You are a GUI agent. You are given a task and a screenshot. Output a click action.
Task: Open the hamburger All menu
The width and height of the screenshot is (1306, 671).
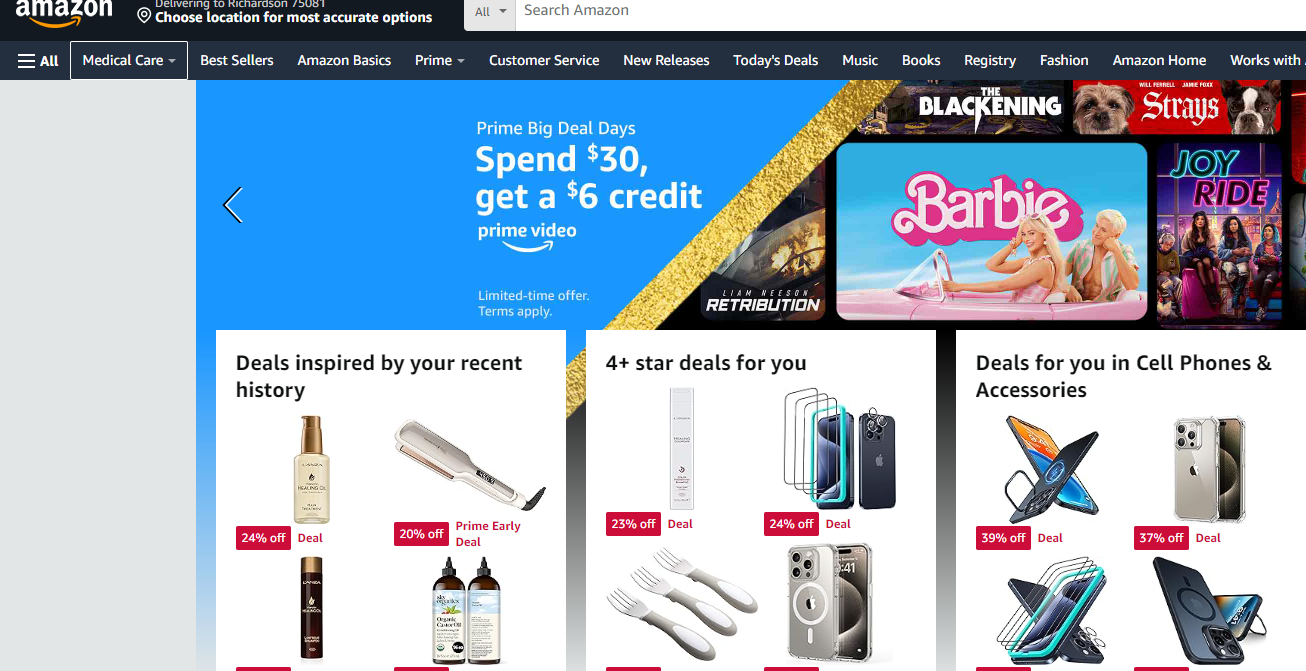pyautogui.click(x=38, y=61)
